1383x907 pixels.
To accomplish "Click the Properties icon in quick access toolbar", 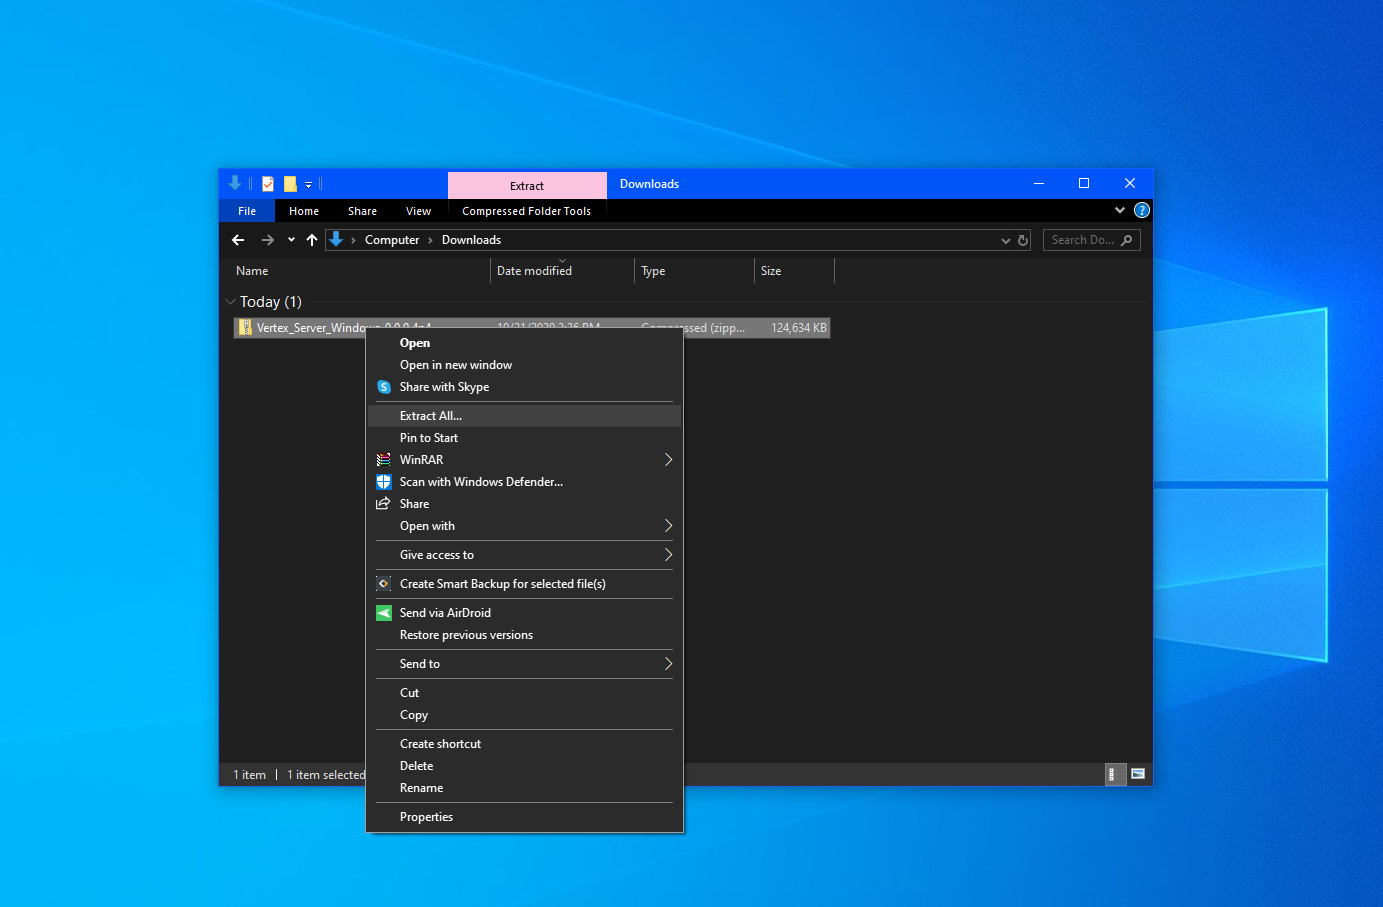I will 268,184.
